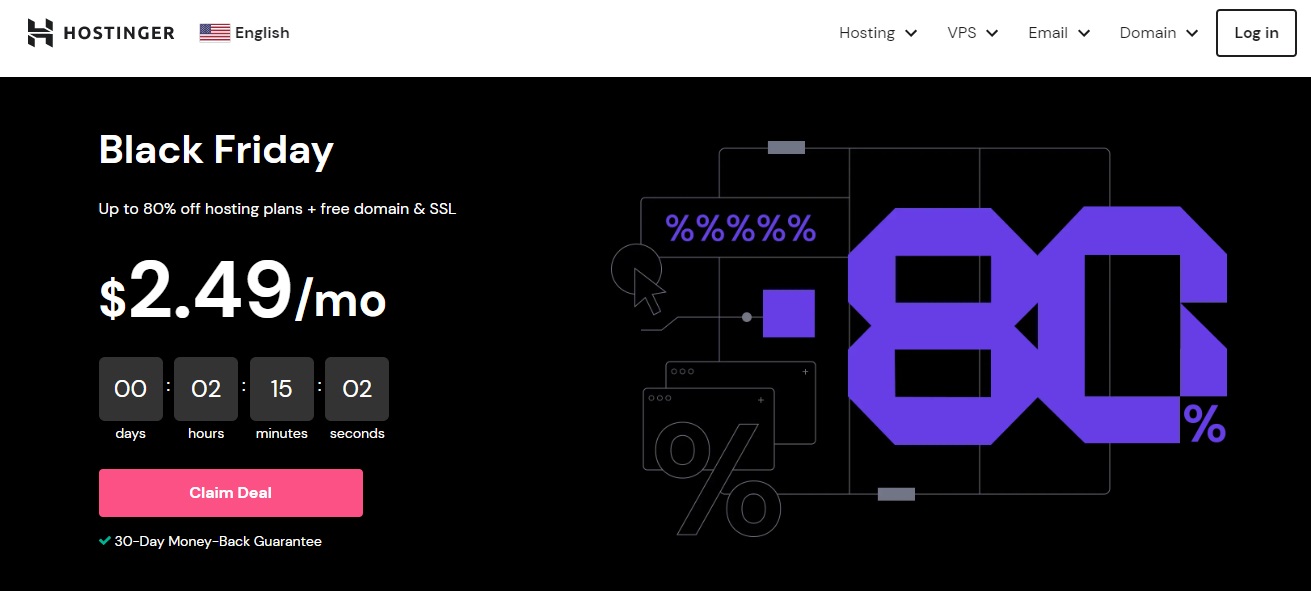The image size is (1311, 591).
Task: Click the 30-Day Money-Back Guarantee text
Action: pyautogui.click(x=218, y=541)
